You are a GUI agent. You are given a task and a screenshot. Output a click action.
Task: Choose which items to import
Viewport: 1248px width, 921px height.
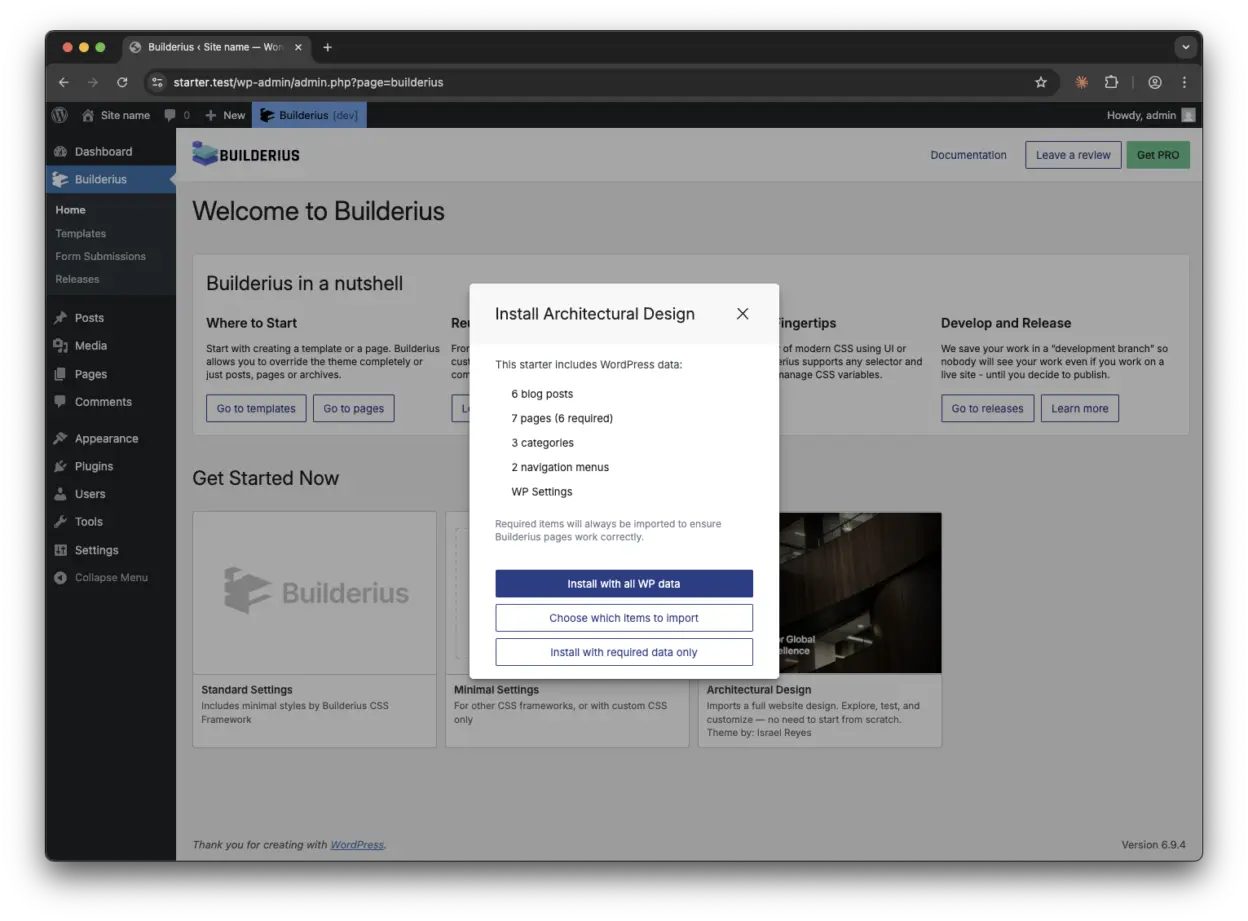point(623,618)
